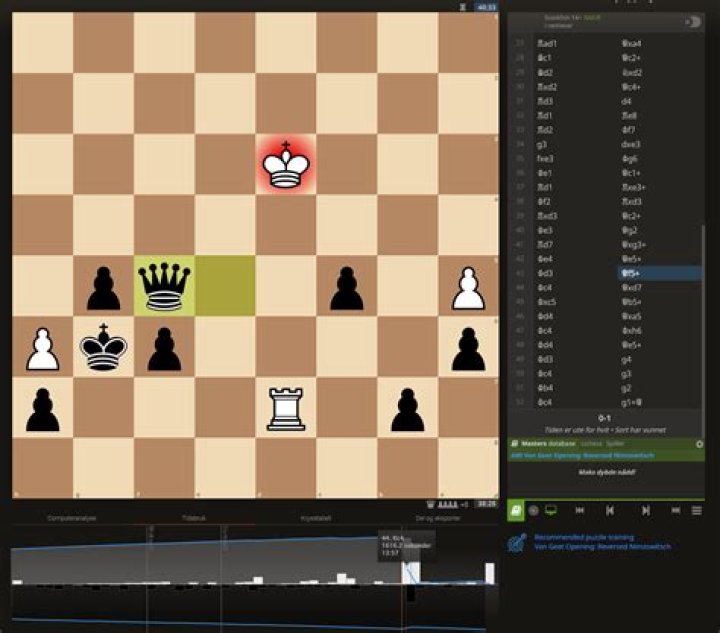
Task: Select highlighted move 43 Qf5+
Action: (x=659, y=273)
